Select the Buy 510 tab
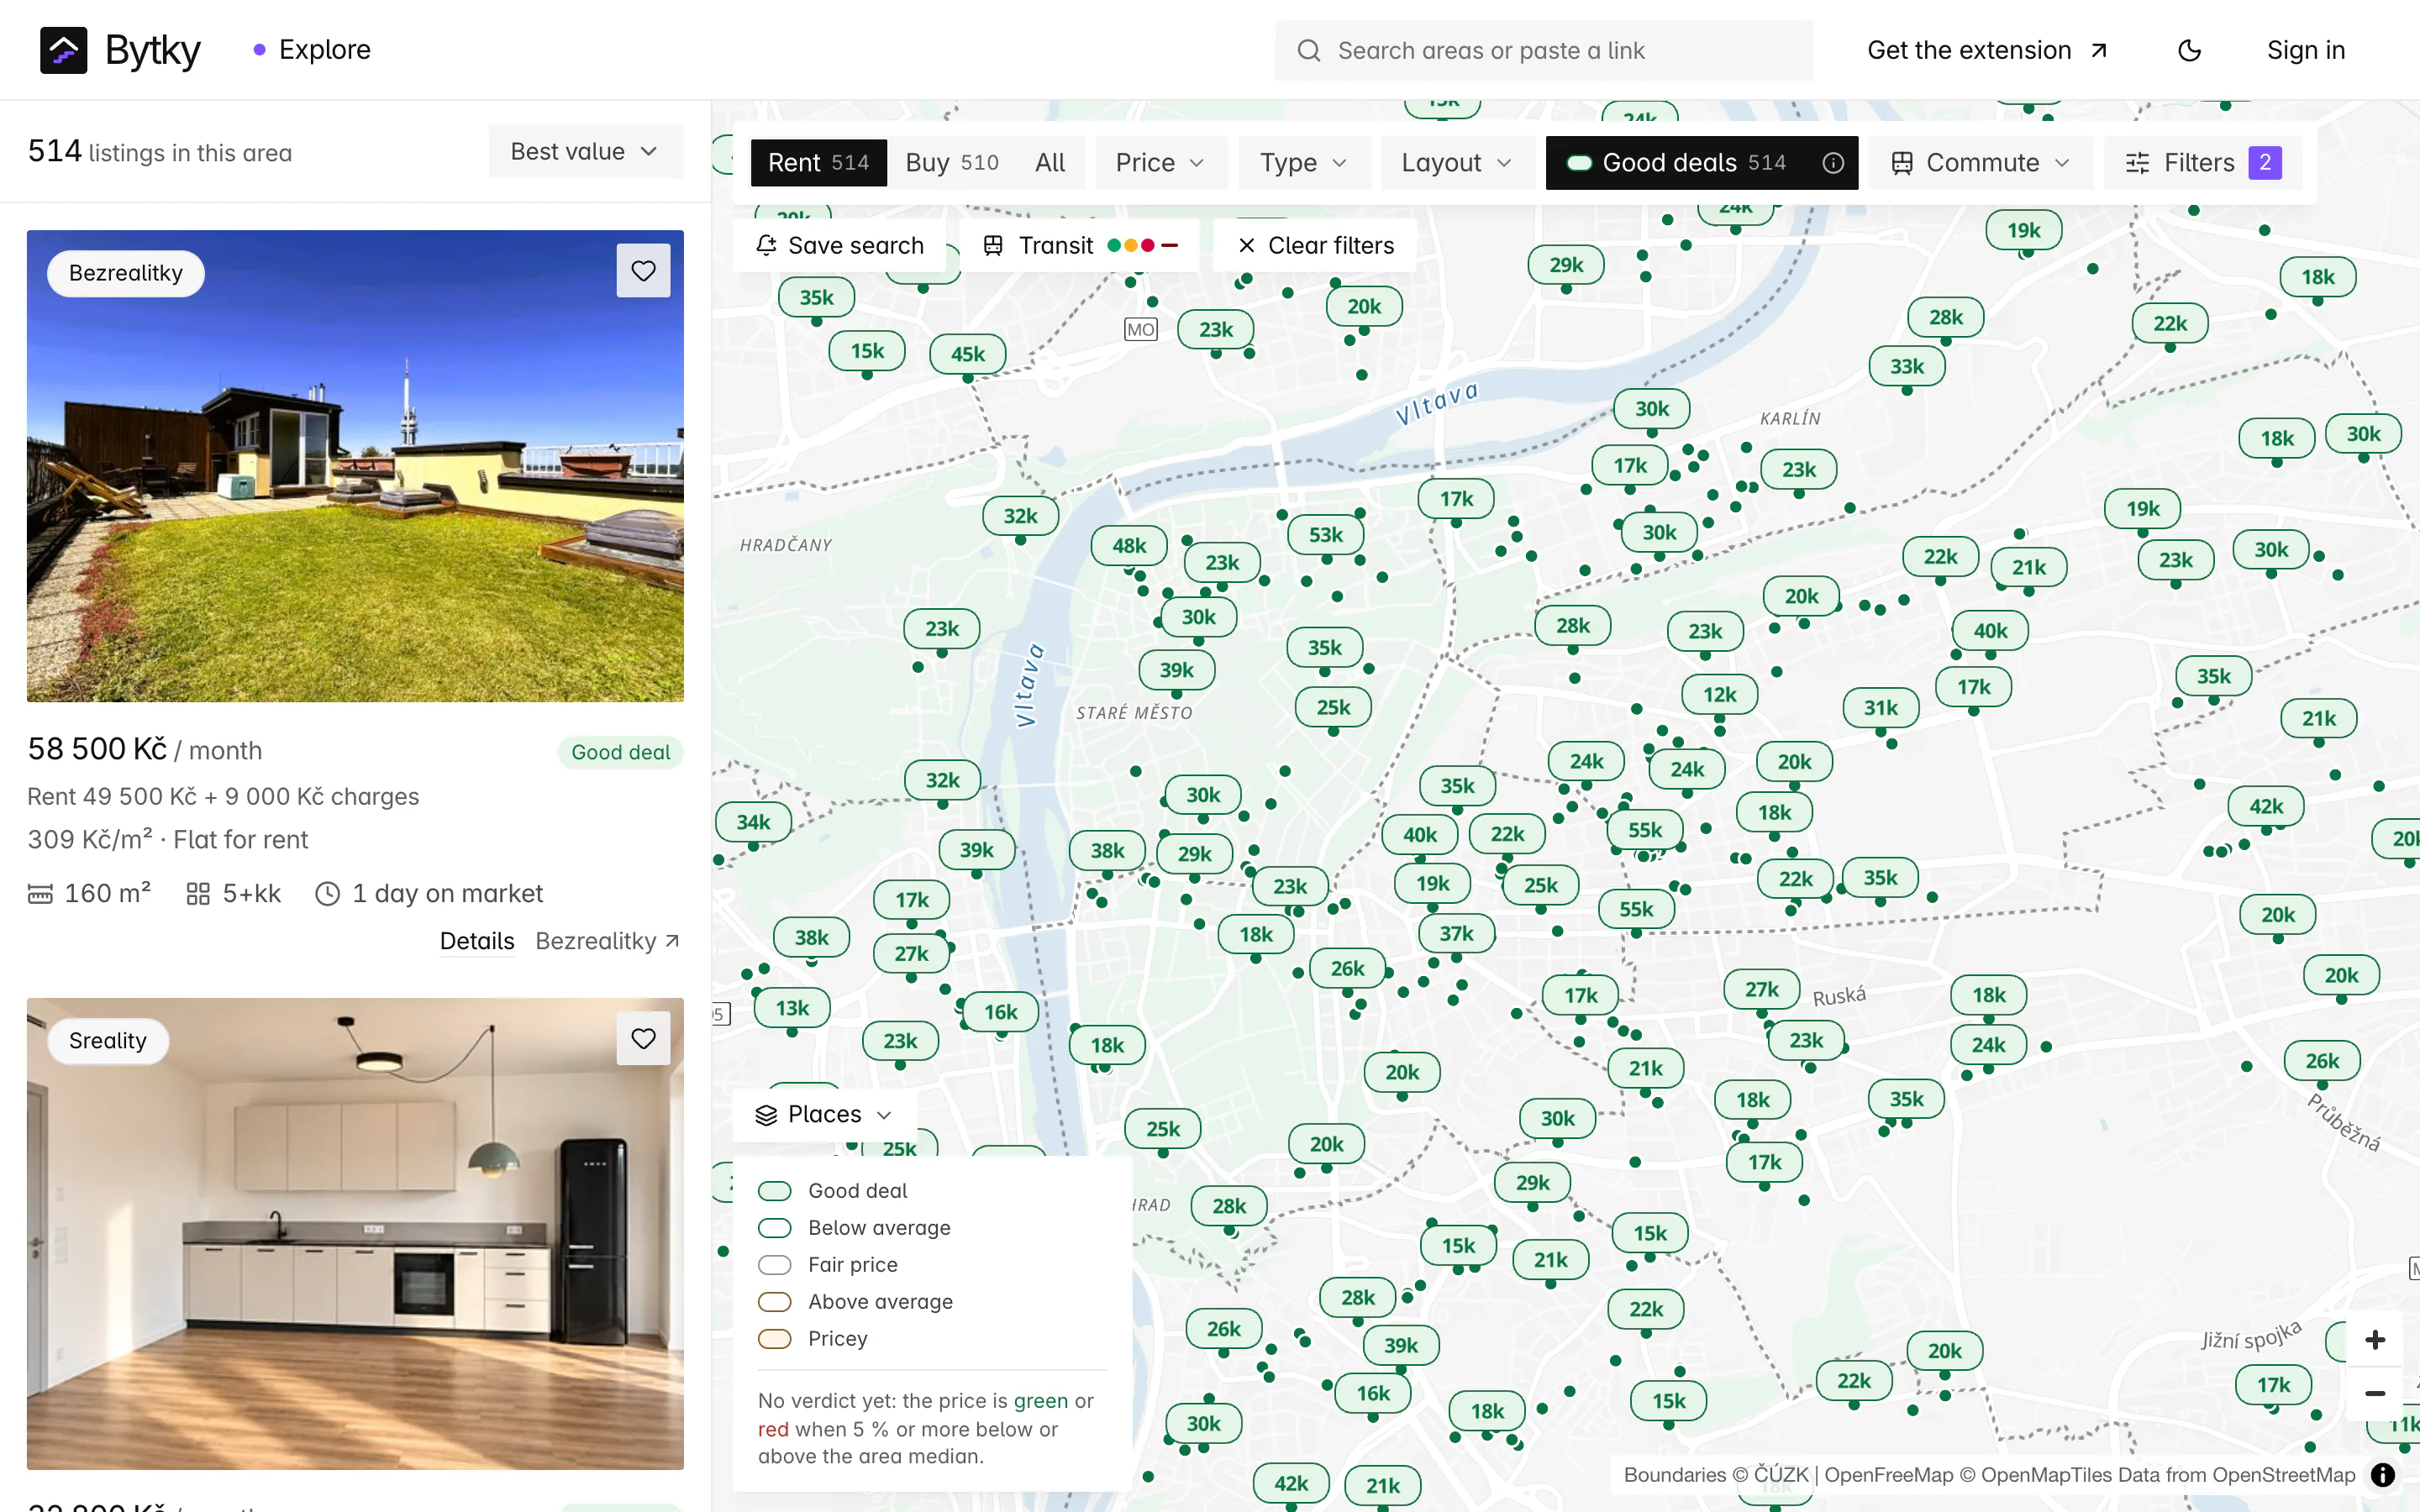 [951, 163]
